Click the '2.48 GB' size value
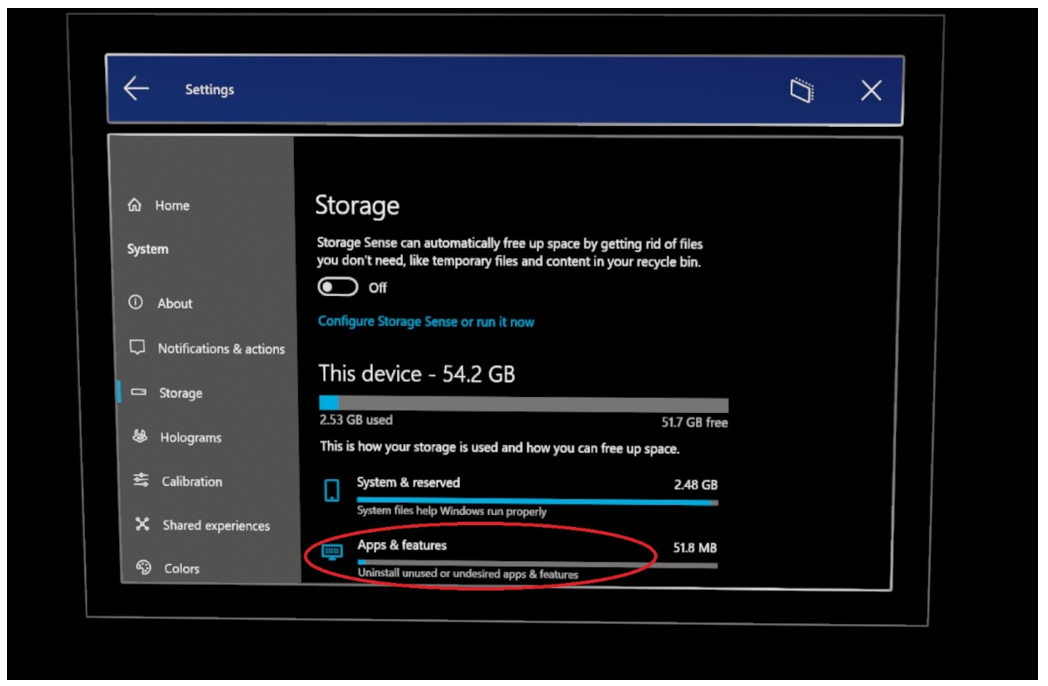 (695, 484)
